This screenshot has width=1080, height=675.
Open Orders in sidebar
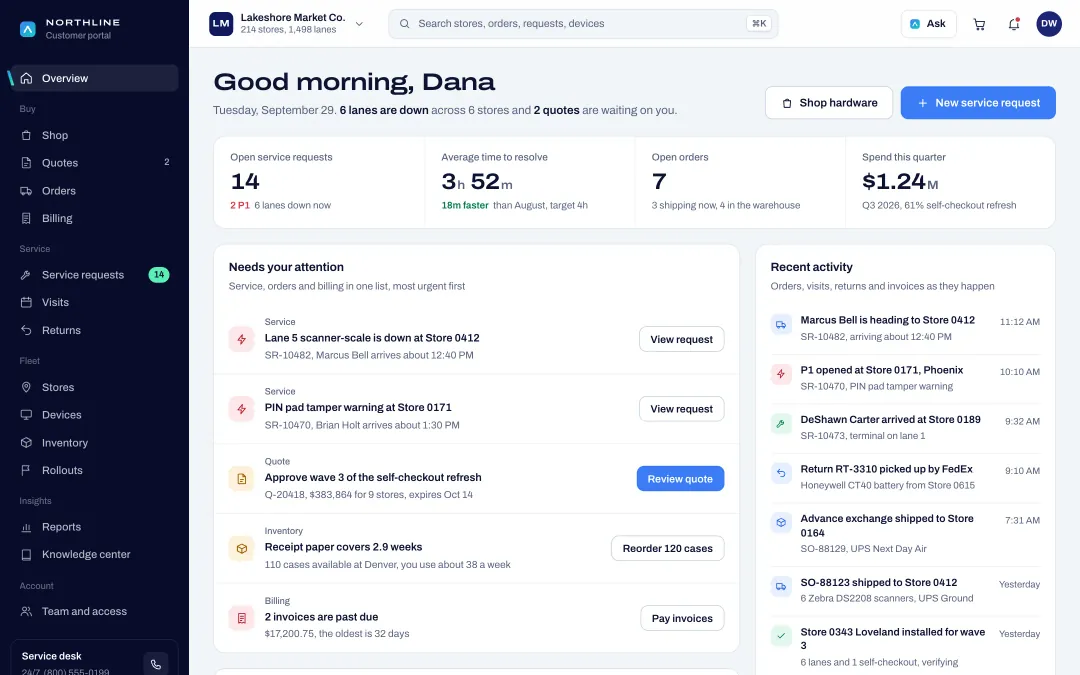coord(94,191)
